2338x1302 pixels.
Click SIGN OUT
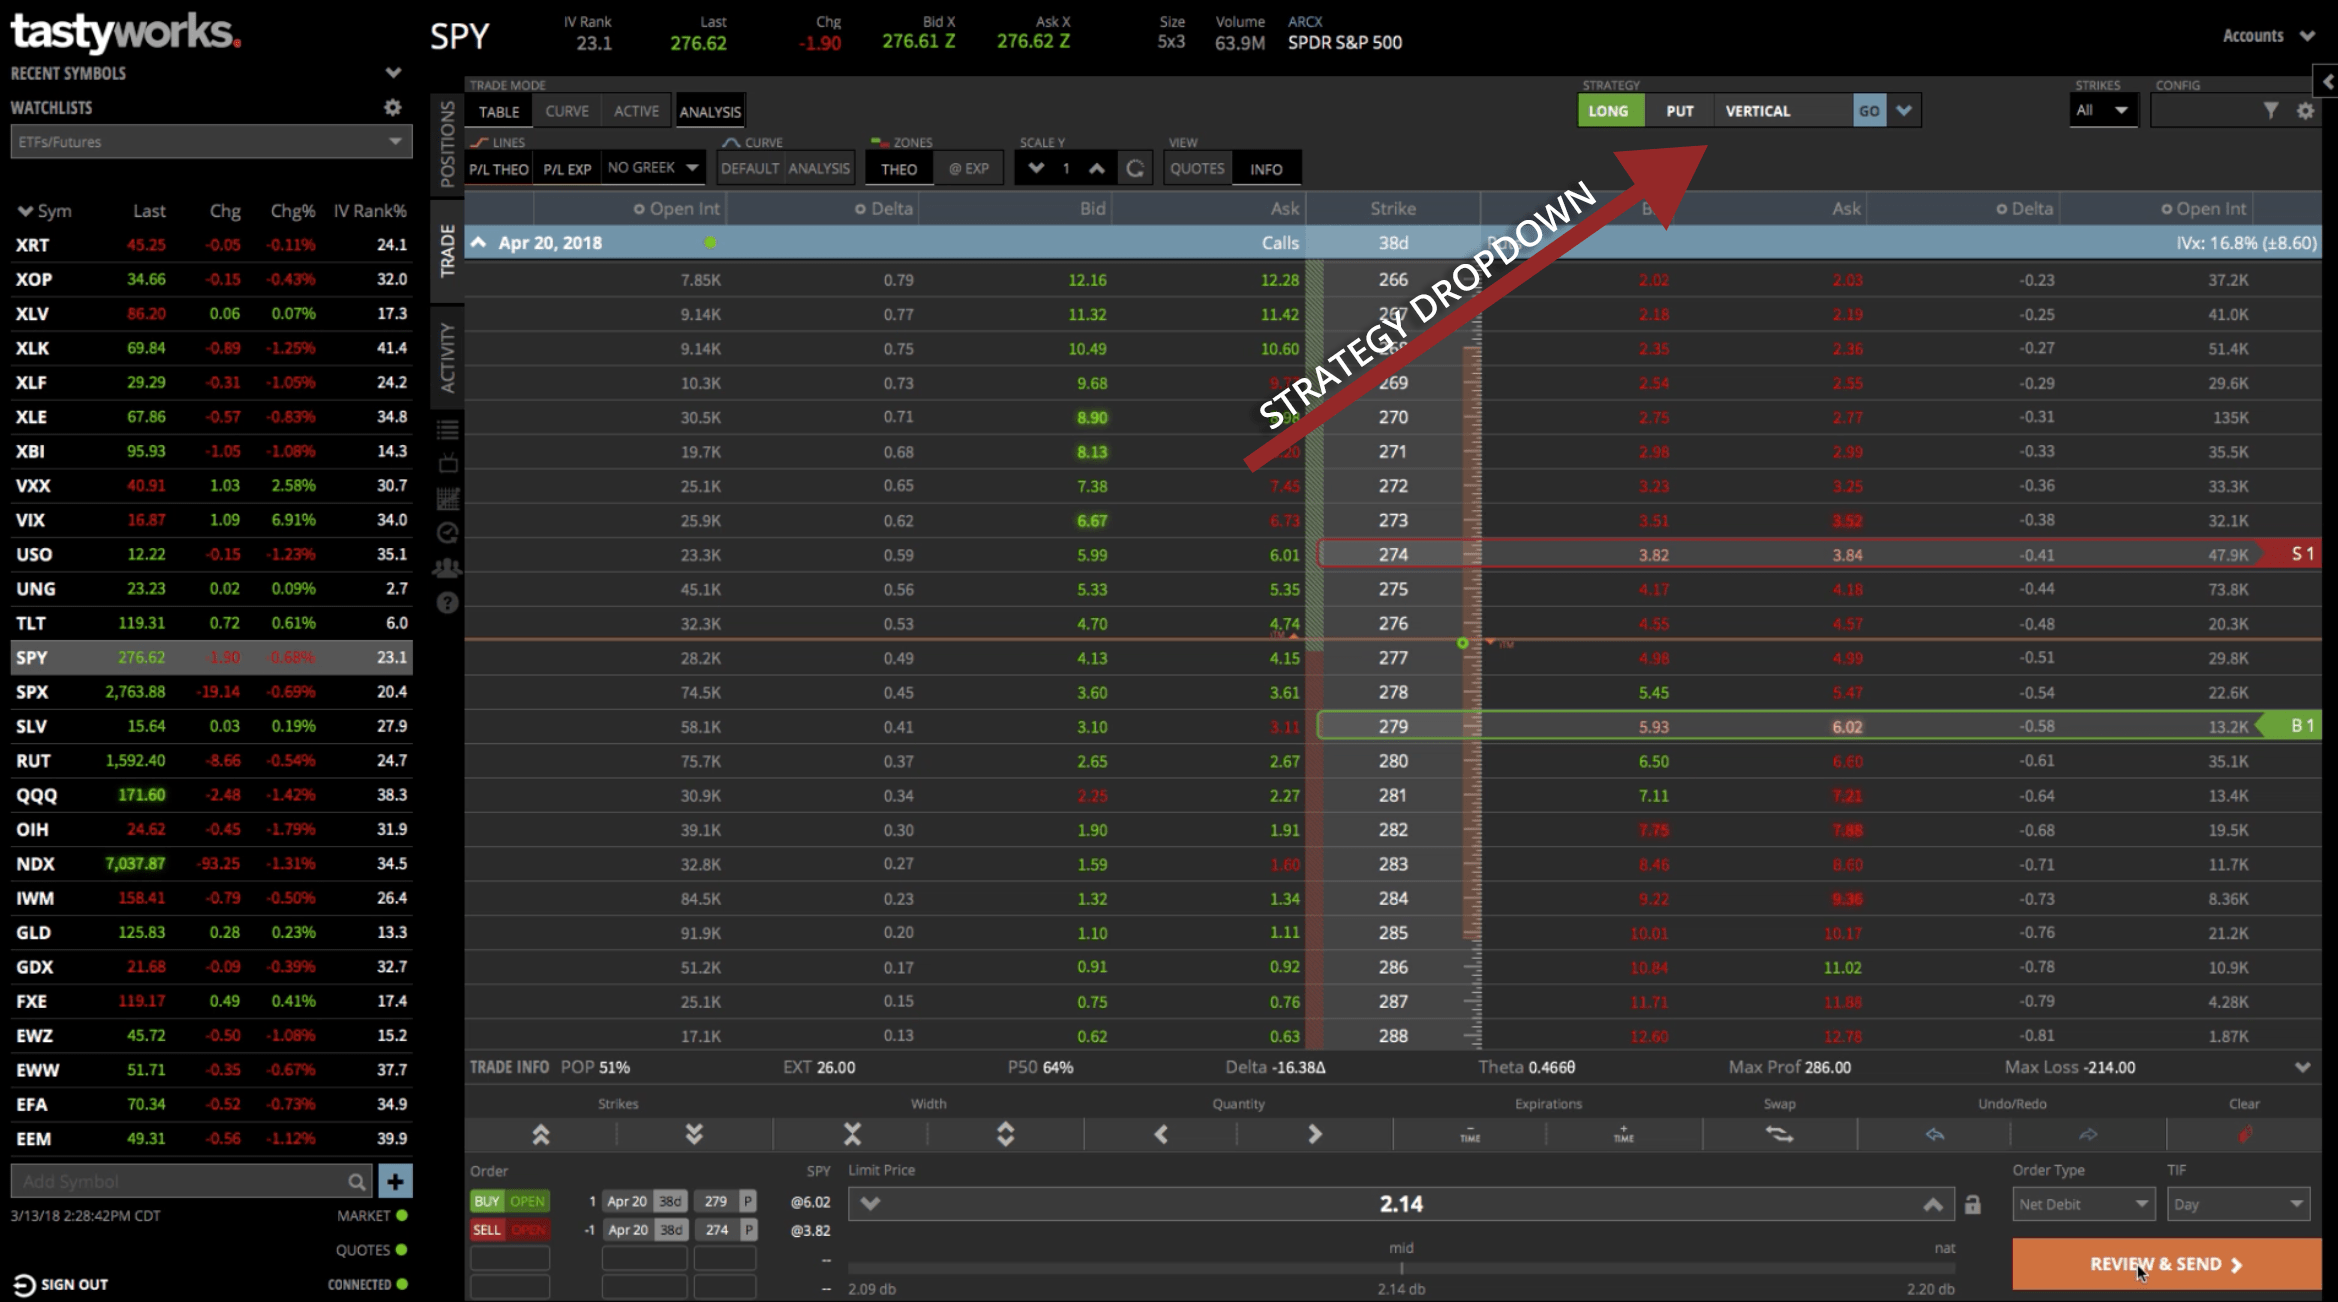pos(61,1285)
